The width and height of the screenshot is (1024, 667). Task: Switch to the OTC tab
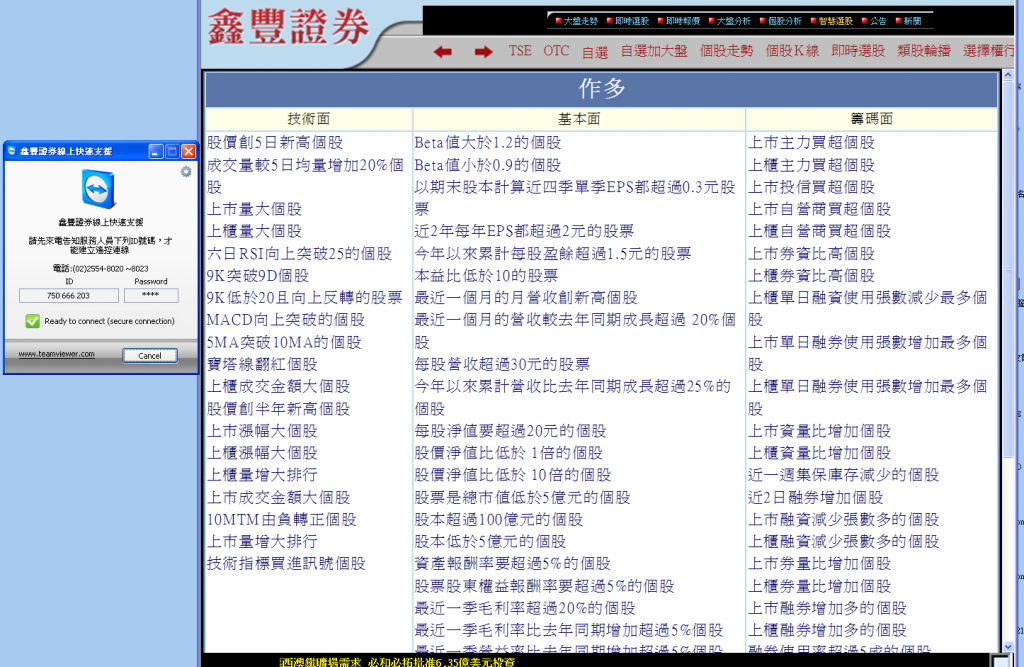[556, 51]
